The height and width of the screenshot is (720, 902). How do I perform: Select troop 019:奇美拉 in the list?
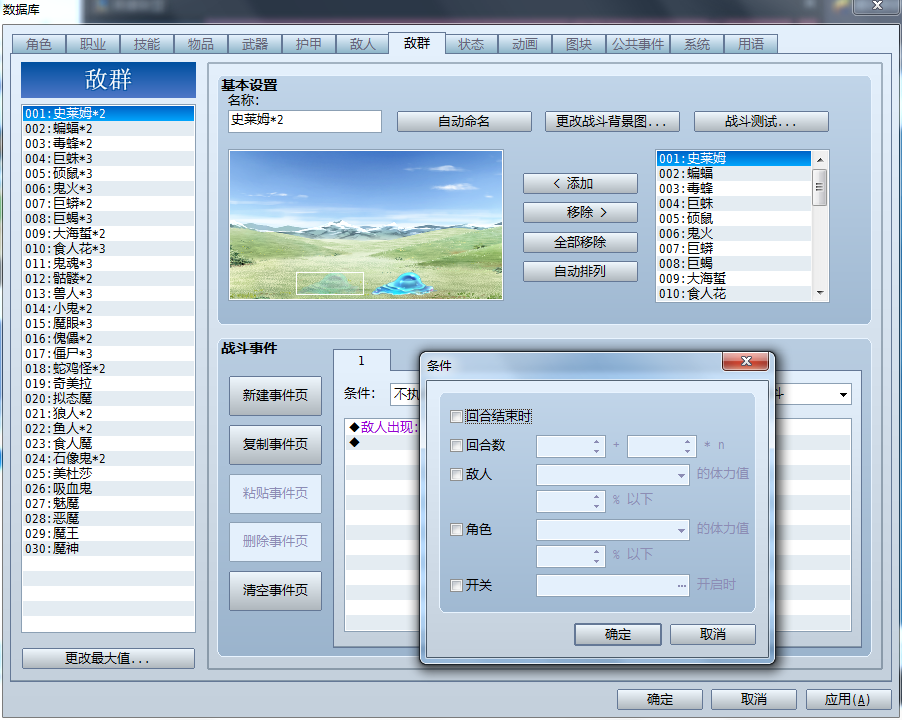tap(108, 384)
